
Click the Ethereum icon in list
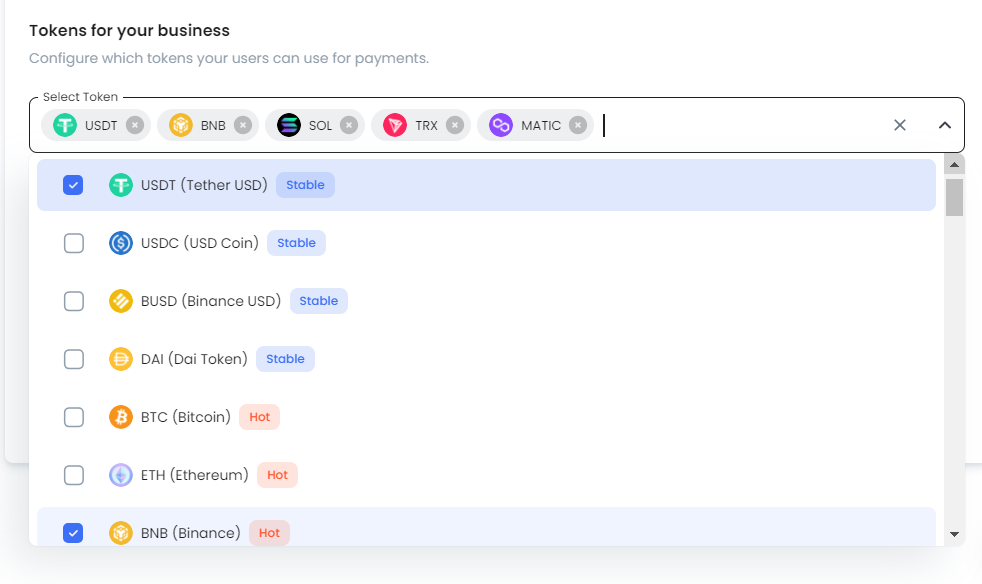(x=121, y=475)
